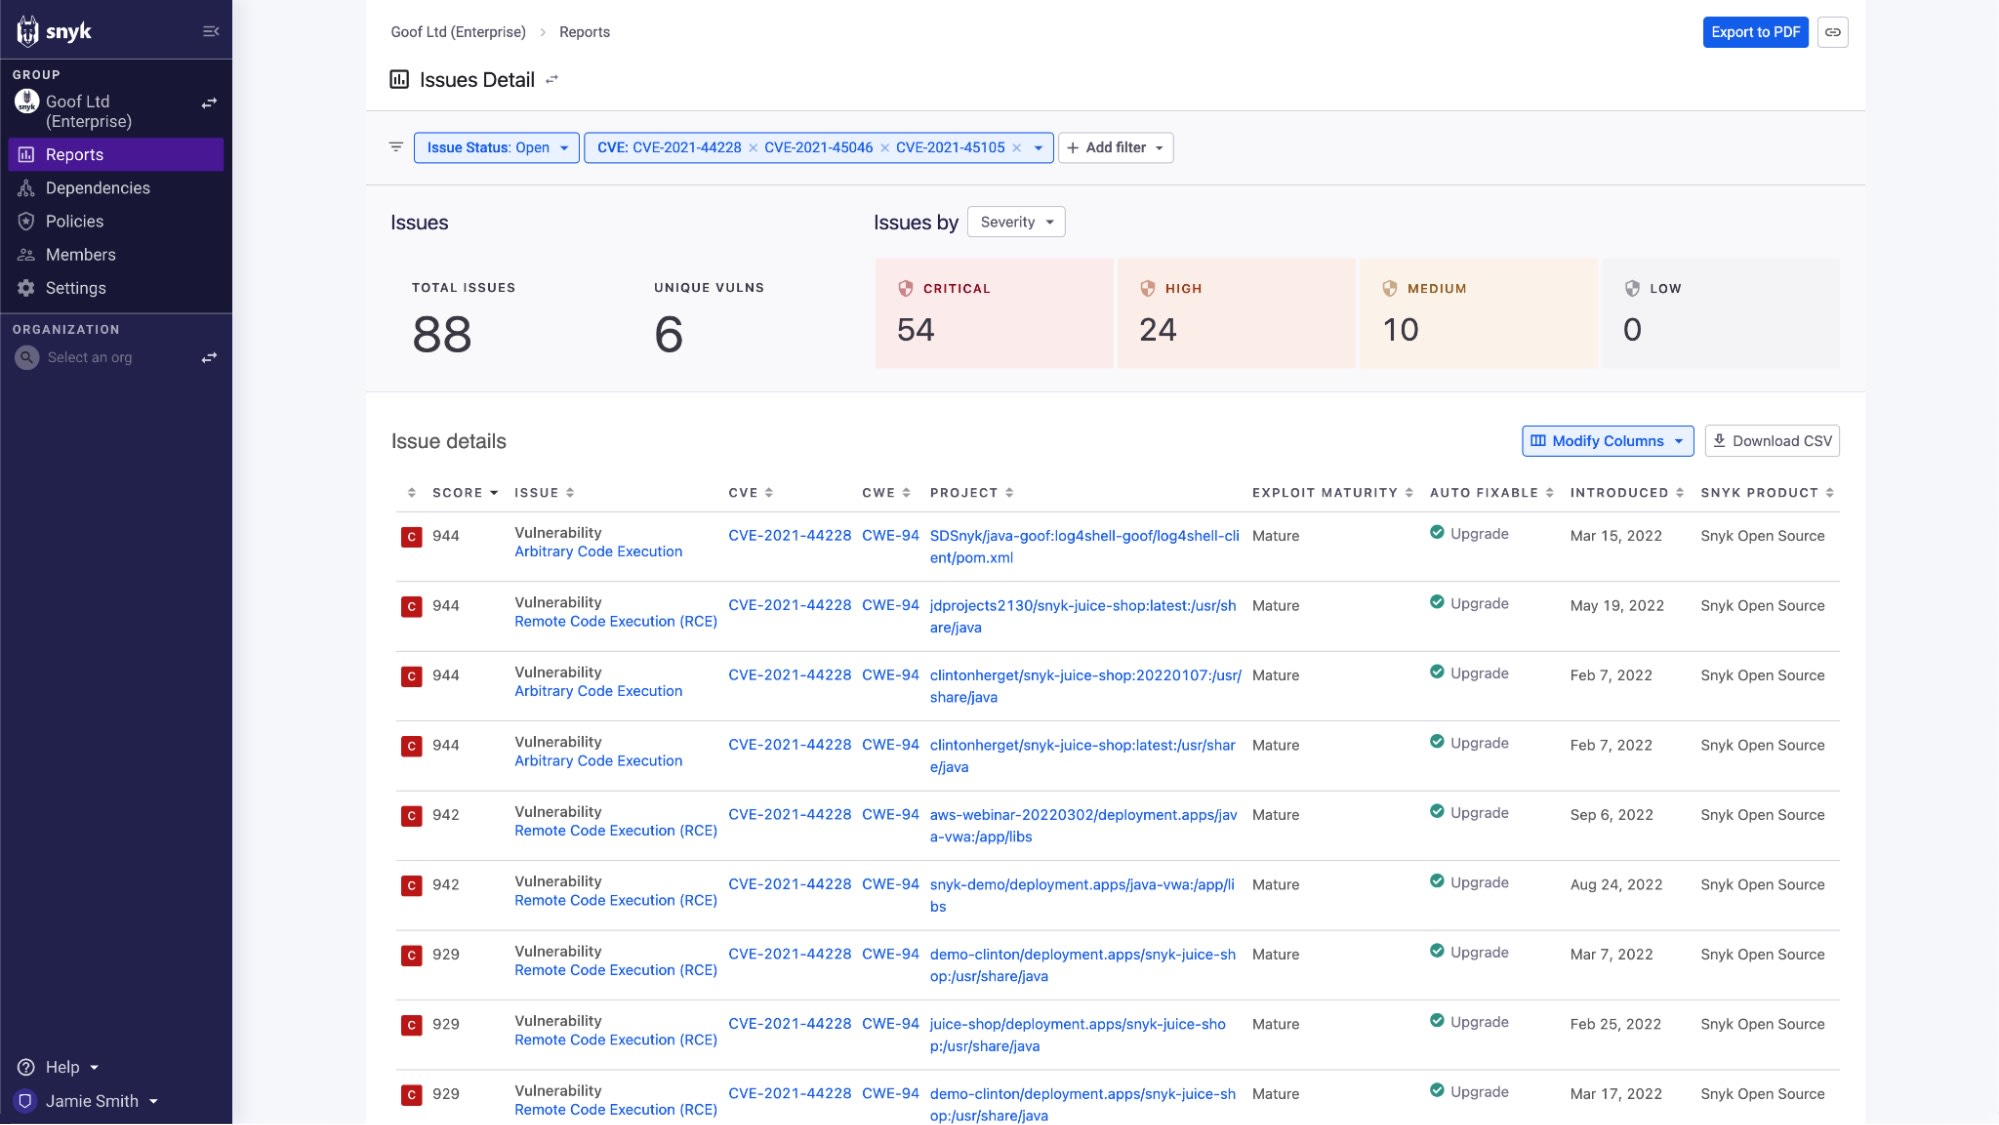Collapse the sidebar with the menu icon

pos(210,32)
